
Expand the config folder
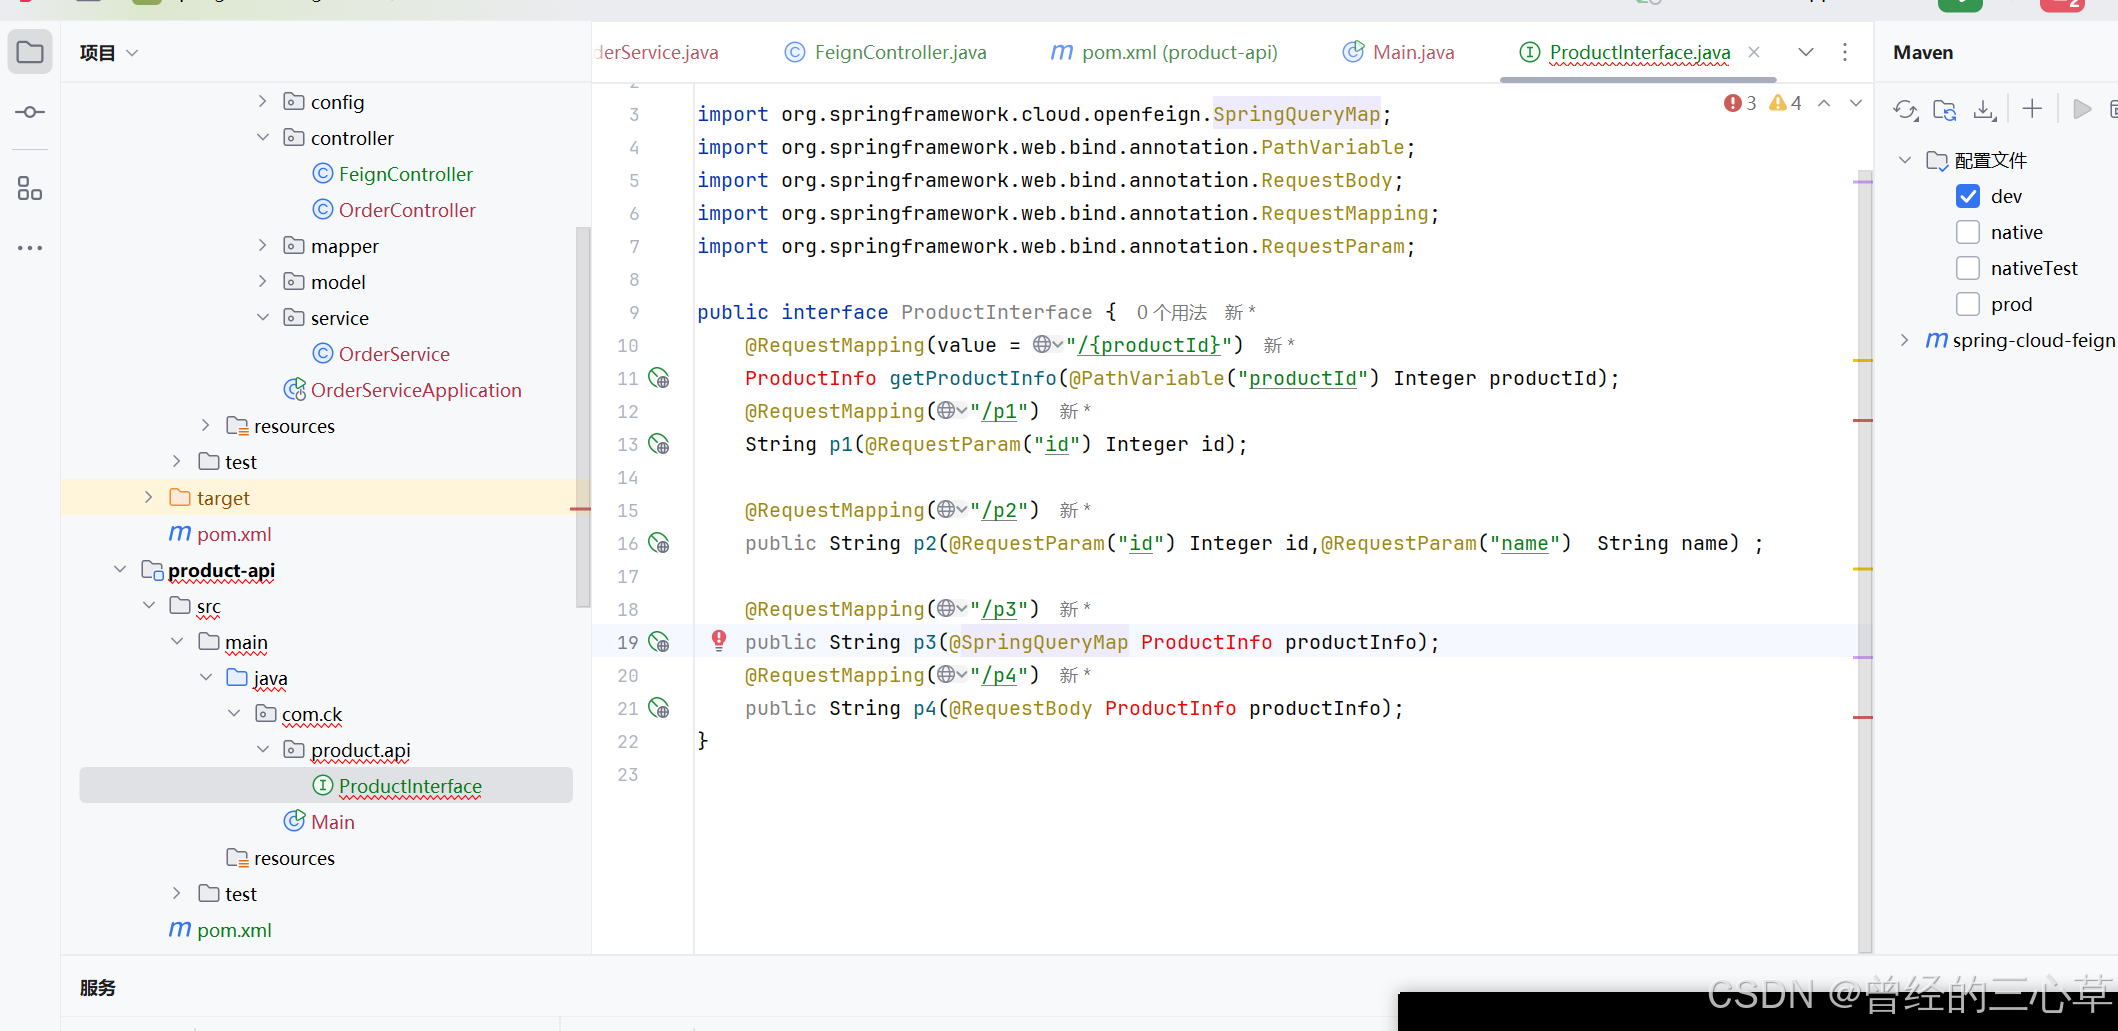(262, 101)
